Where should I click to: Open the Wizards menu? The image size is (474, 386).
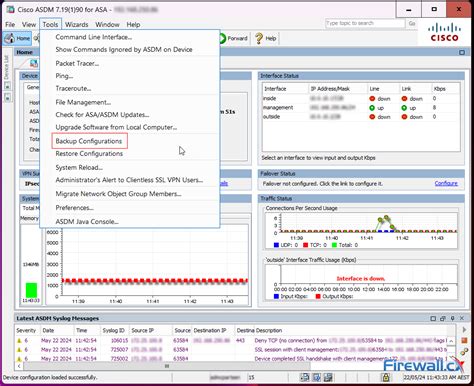click(76, 24)
